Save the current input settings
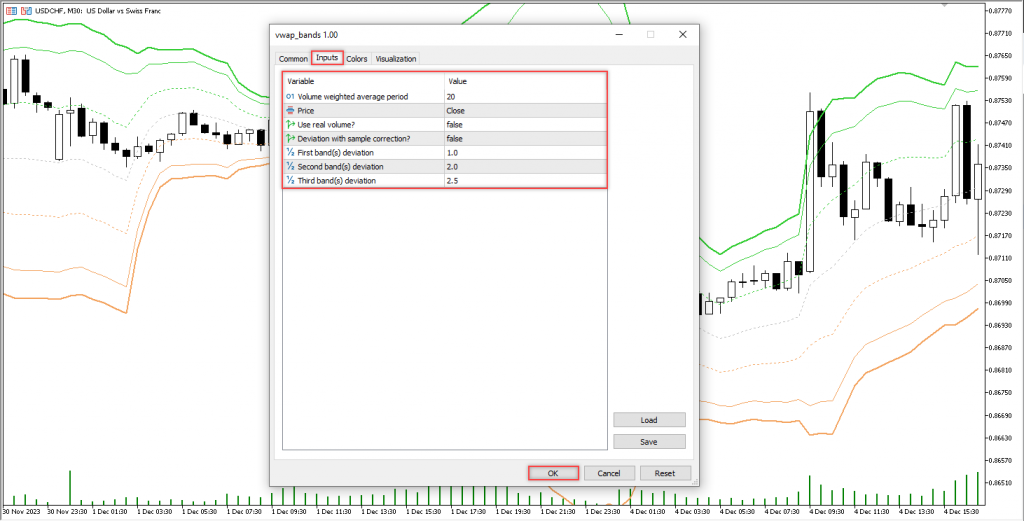Screen dimensions: 1024x521 (649, 441)
